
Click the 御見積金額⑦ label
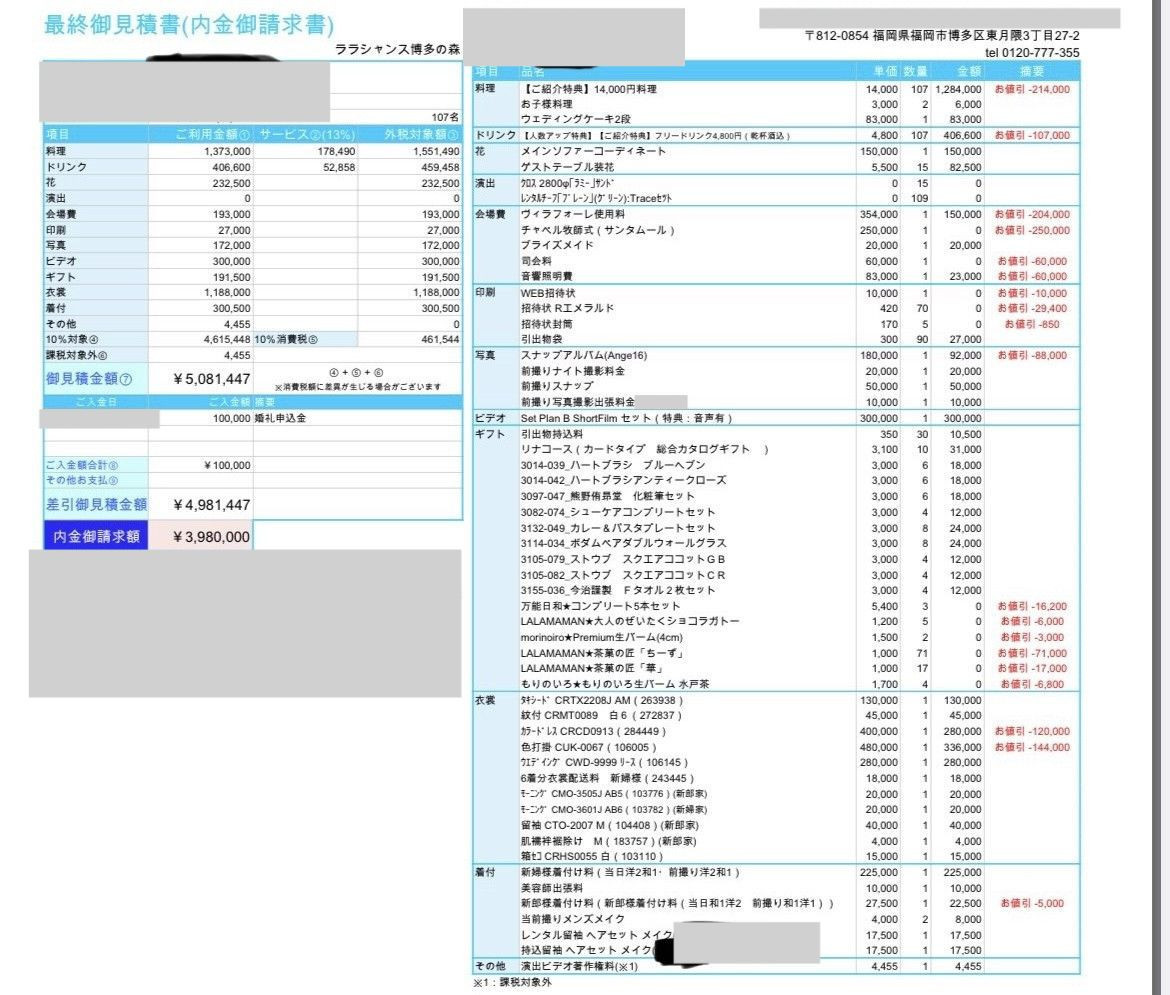point(89,378)
